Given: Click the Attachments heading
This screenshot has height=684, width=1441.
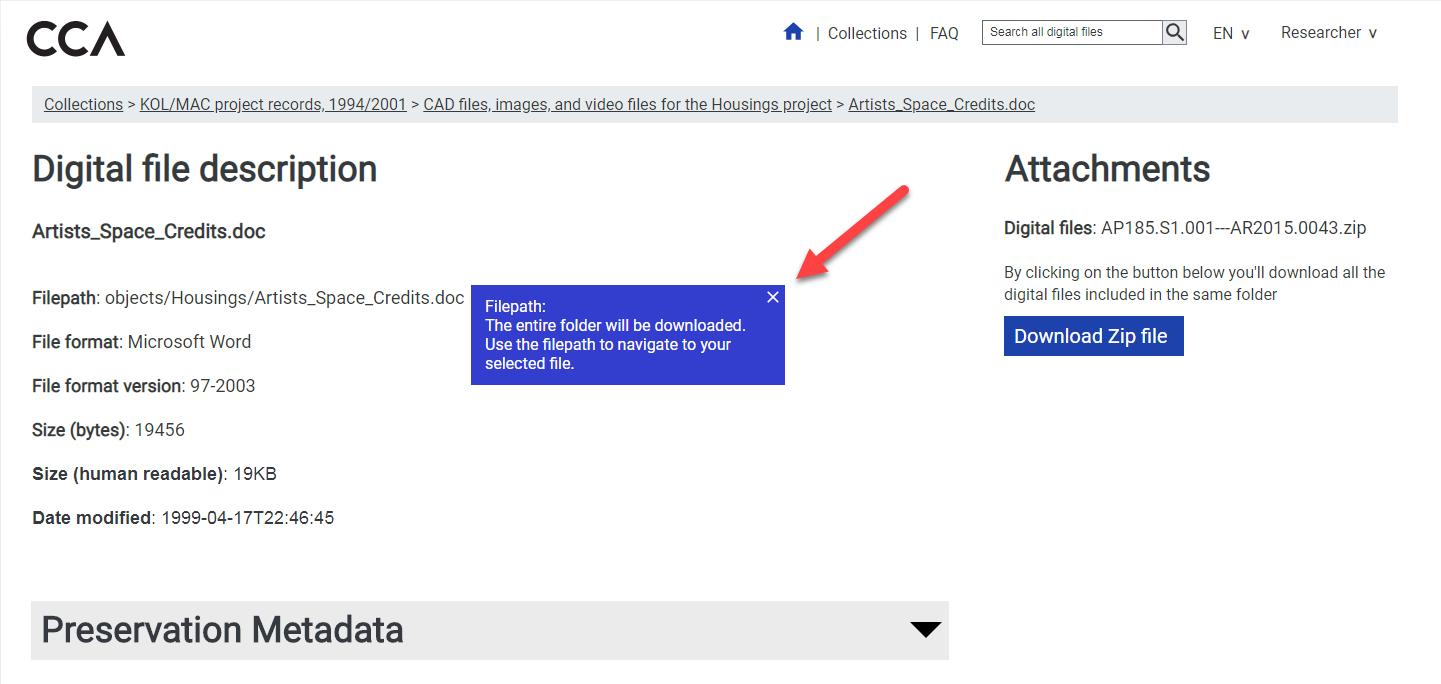Looking at the screenshot, I should pyautogui.click(x=1108, y=169).
